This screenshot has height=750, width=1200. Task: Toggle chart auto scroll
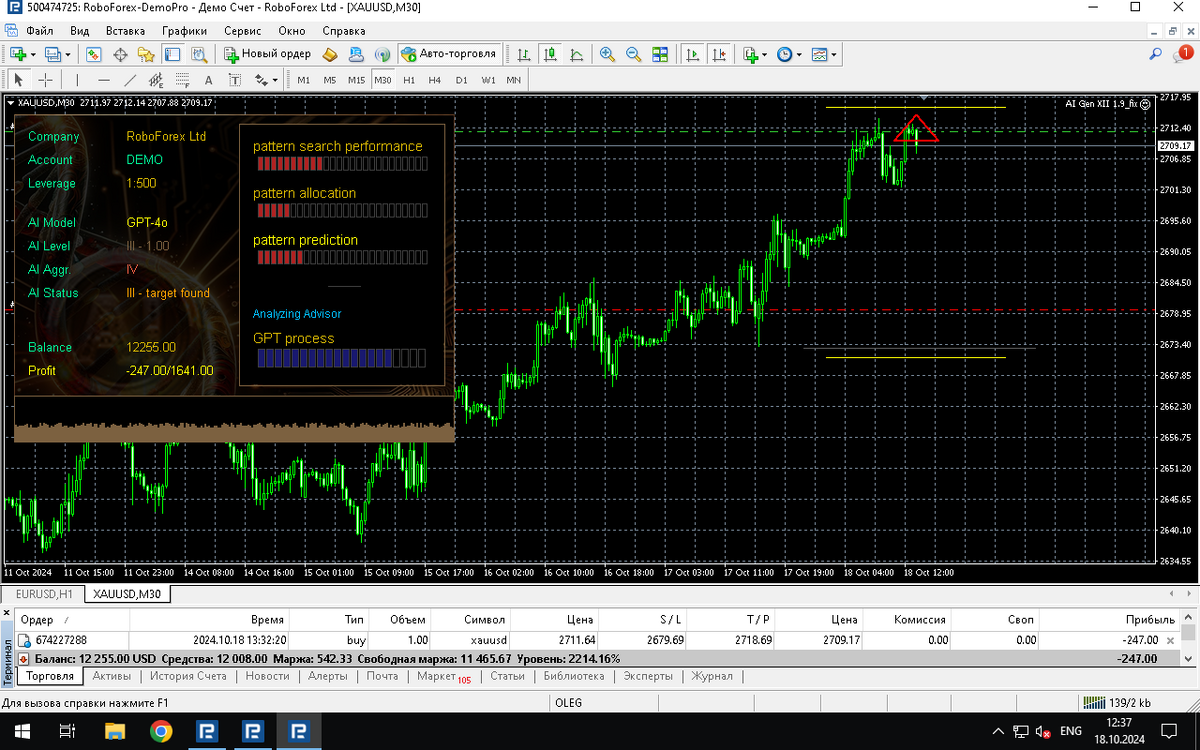coord(690,54)
